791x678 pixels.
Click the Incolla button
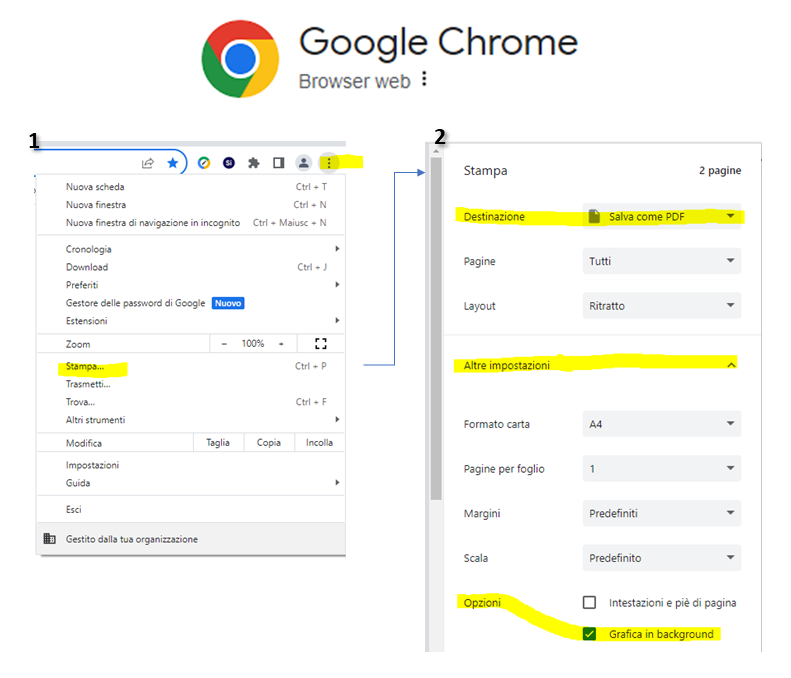(319, 442)
